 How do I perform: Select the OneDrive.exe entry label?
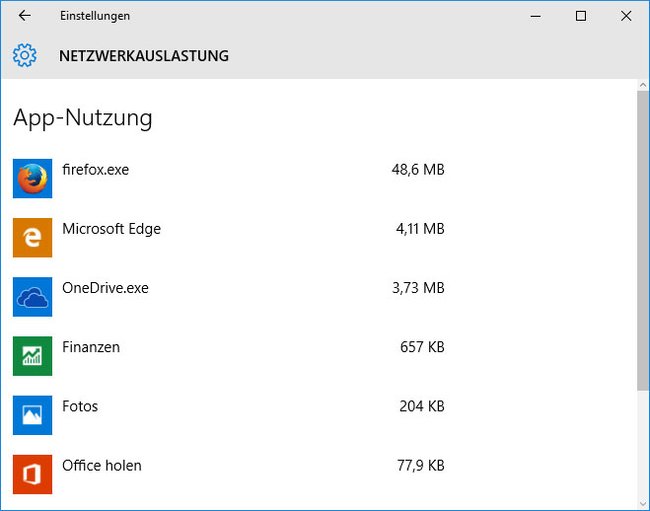coord(105,288)
